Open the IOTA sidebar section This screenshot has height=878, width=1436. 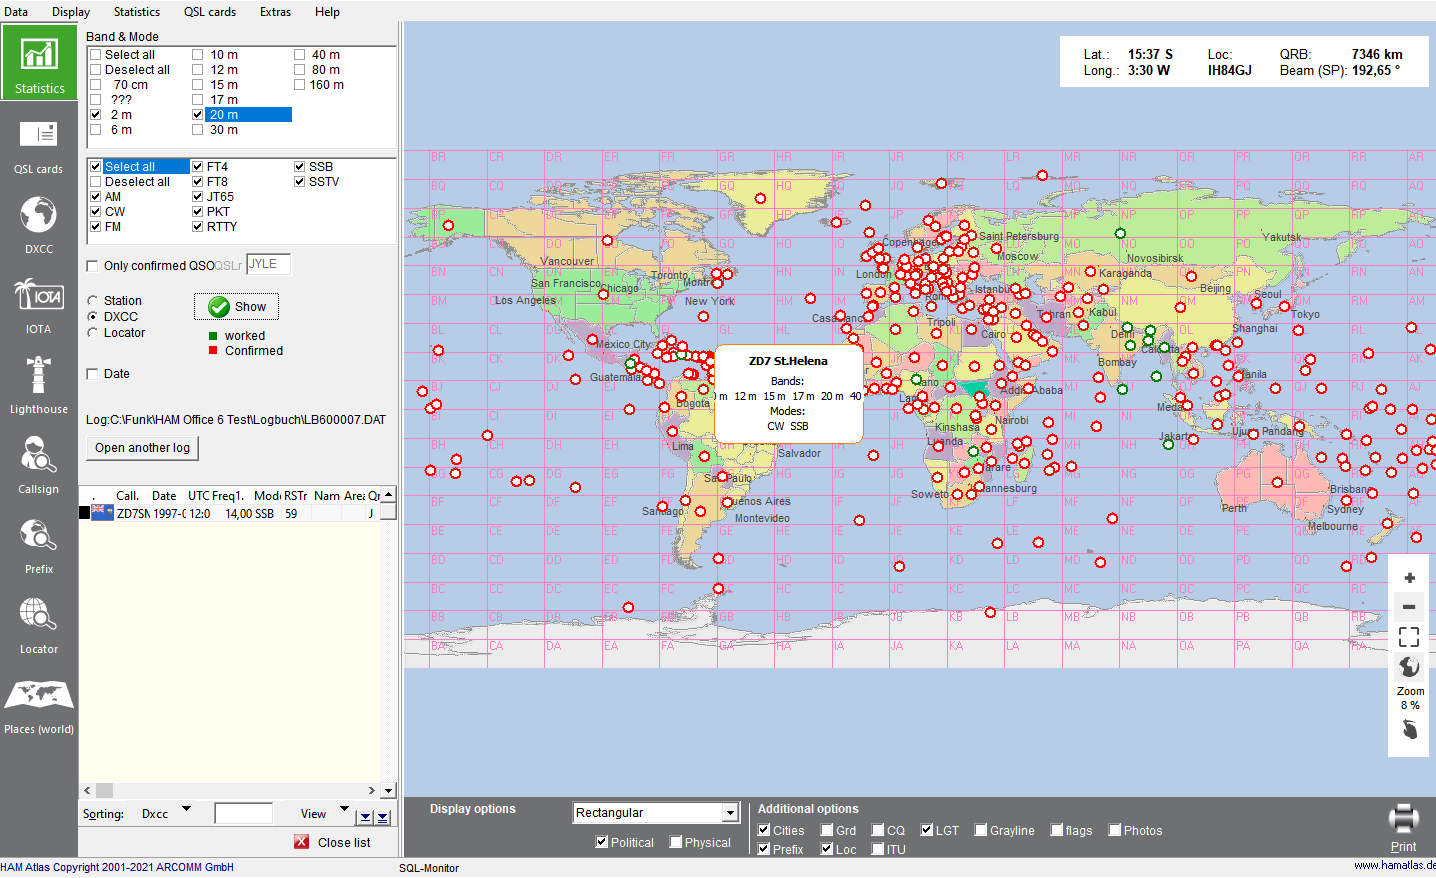click(x=38, y=304)
